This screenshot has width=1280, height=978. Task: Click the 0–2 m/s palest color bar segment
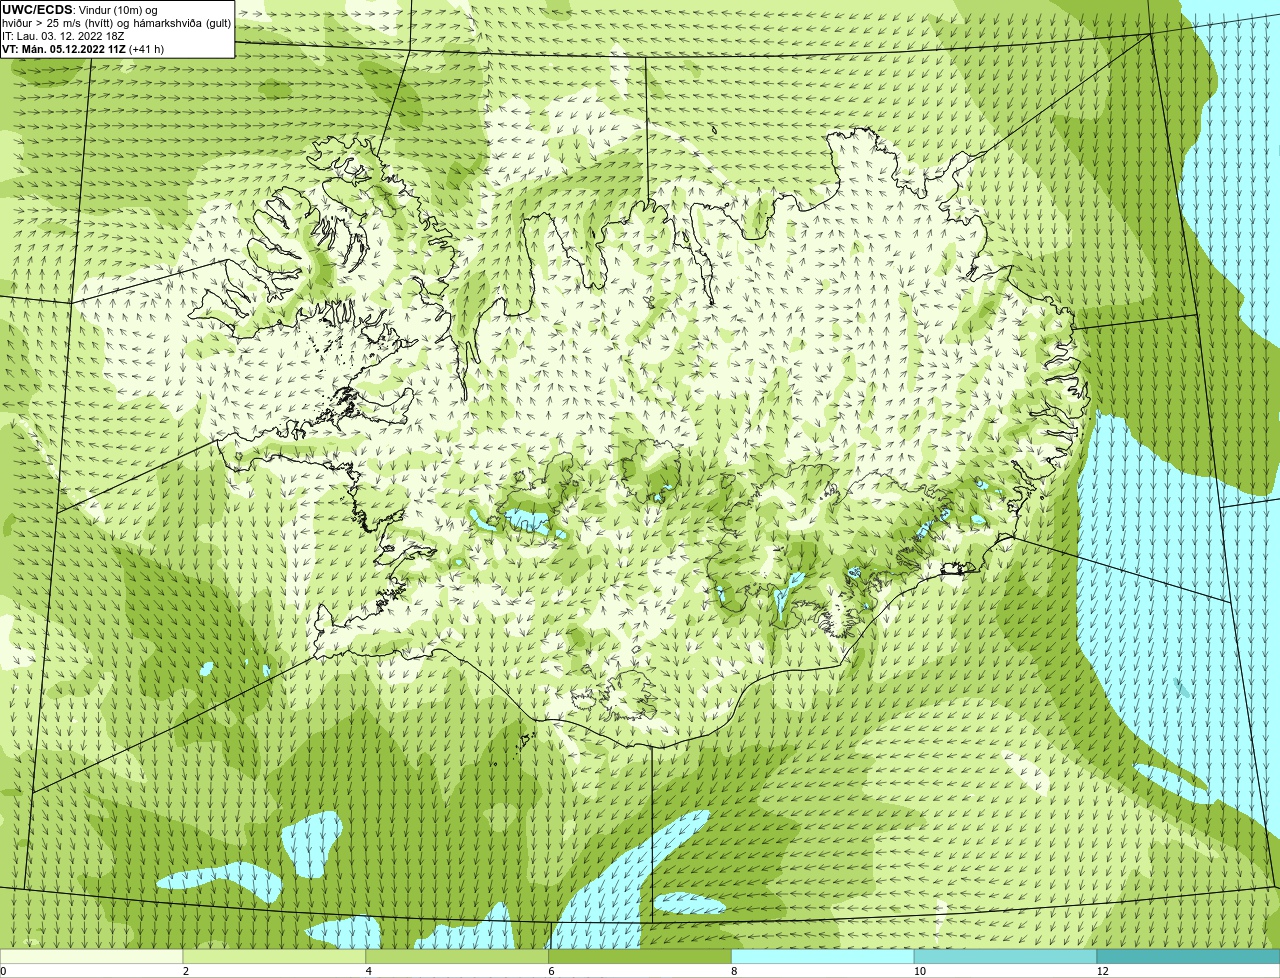point(92,956)
